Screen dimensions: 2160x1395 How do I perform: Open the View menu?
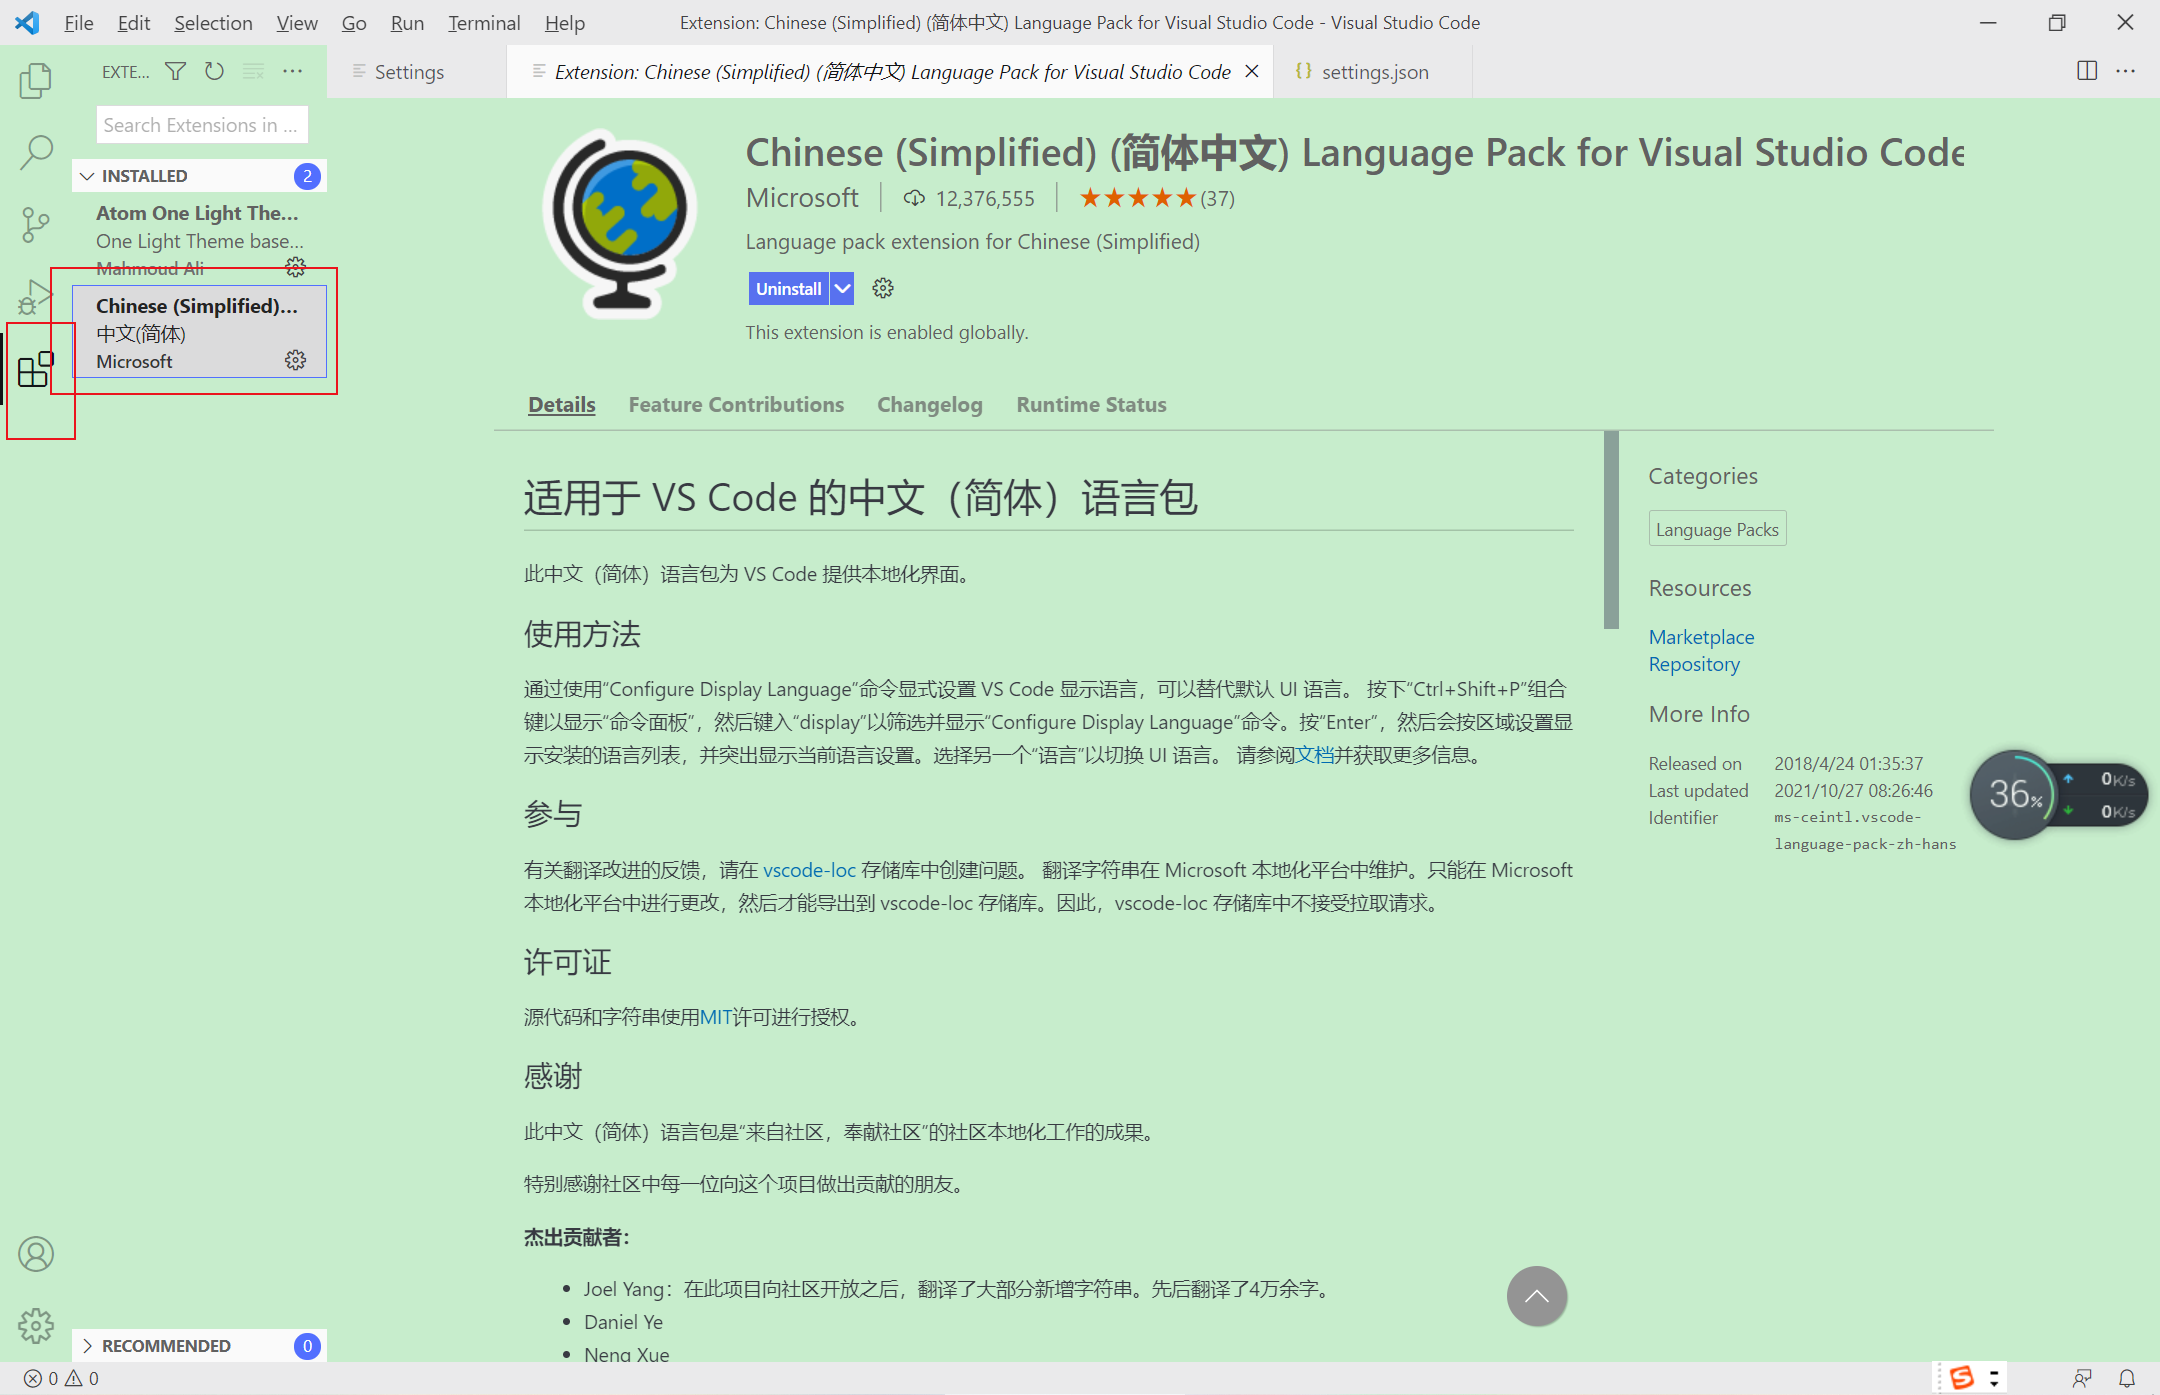[297, 22]
